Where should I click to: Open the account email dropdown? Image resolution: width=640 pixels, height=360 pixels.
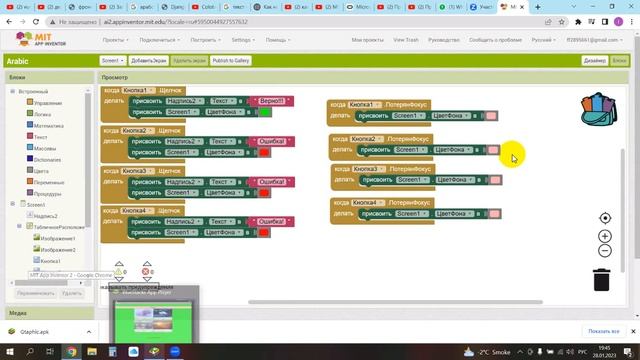594,40
